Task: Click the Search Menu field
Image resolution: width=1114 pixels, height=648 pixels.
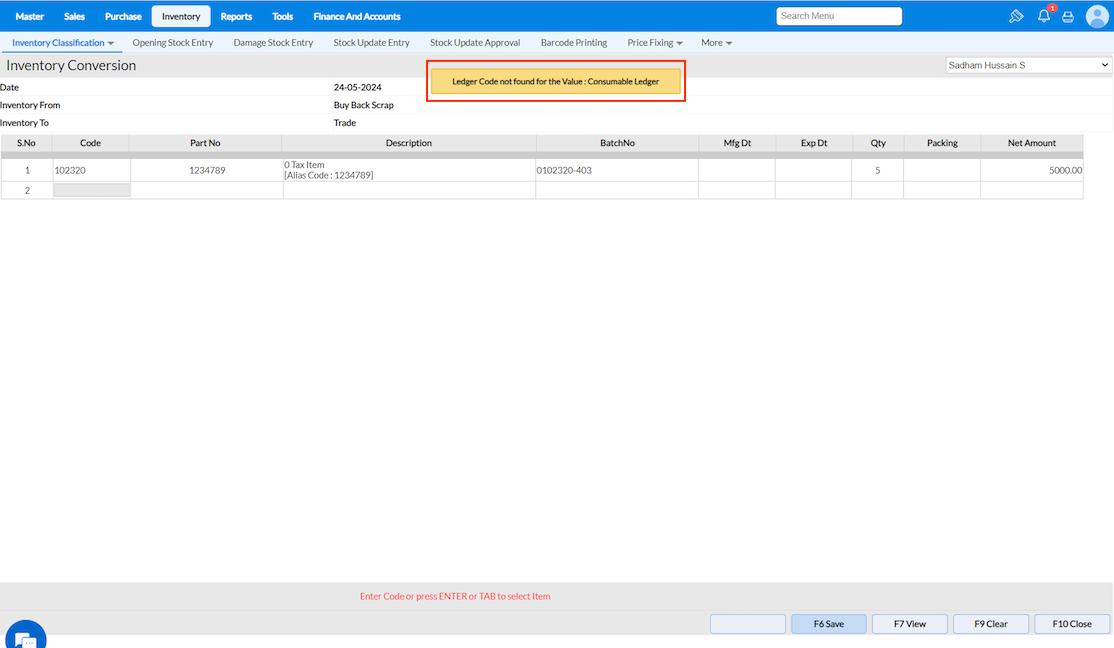Action: click(x=839, y=16)
